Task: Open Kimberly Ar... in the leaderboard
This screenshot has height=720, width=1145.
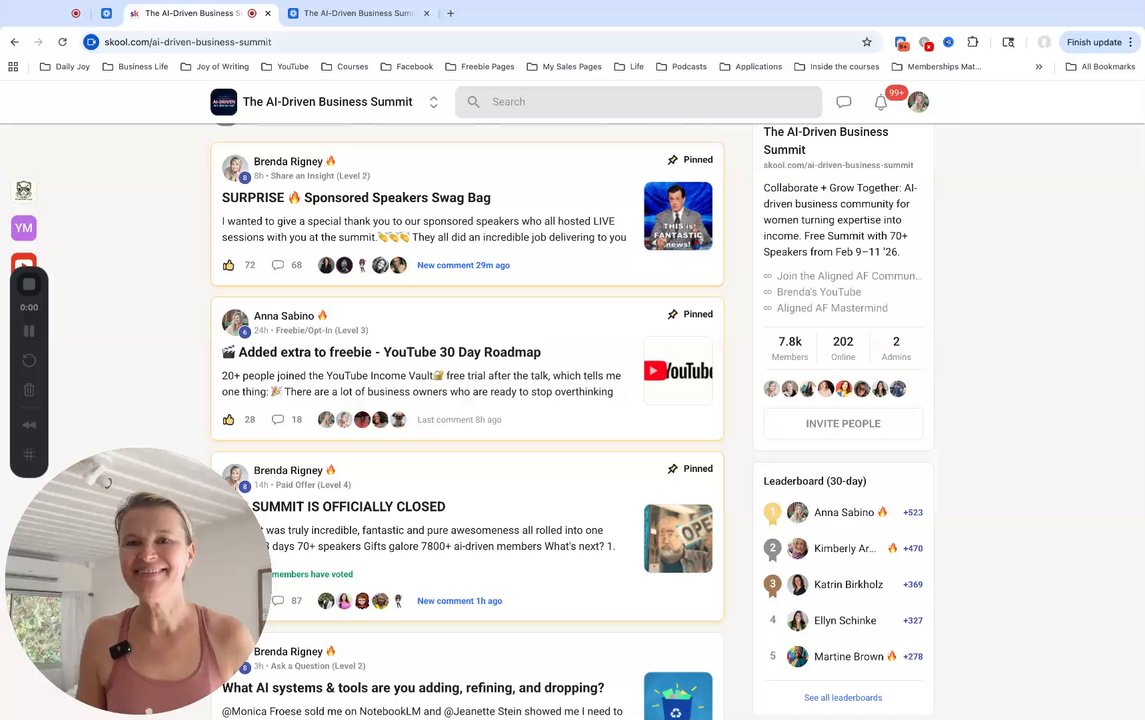Action: (x=844, y=548)
